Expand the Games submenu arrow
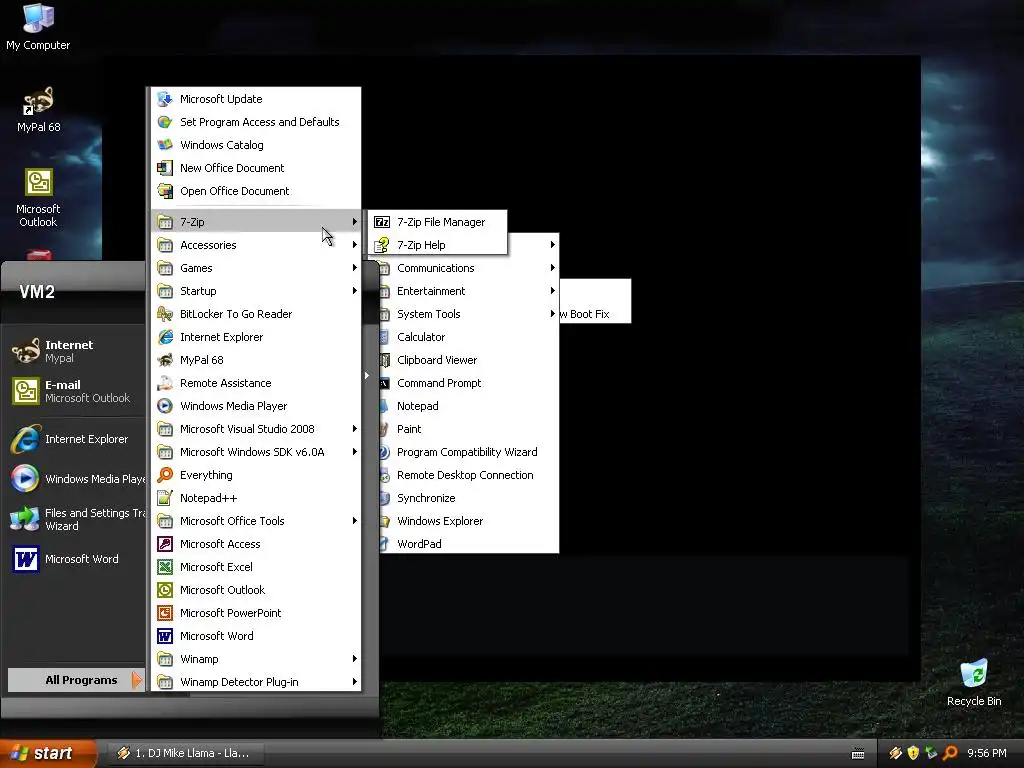Screen dimensions: 1024x768 click(355, 268)
